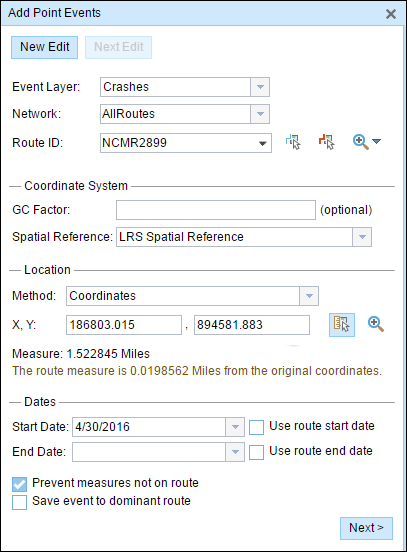This screenshot has height=552, width=407.
Task: Click the X coordinate field 186803.015
Action: tap(124, 325)
